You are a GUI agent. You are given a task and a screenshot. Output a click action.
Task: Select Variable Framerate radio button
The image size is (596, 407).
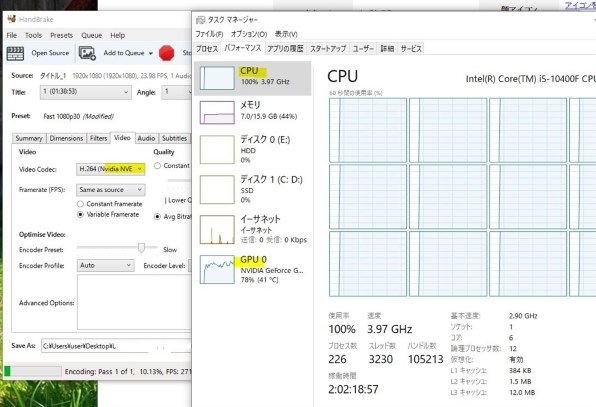(x=80, y=215)
